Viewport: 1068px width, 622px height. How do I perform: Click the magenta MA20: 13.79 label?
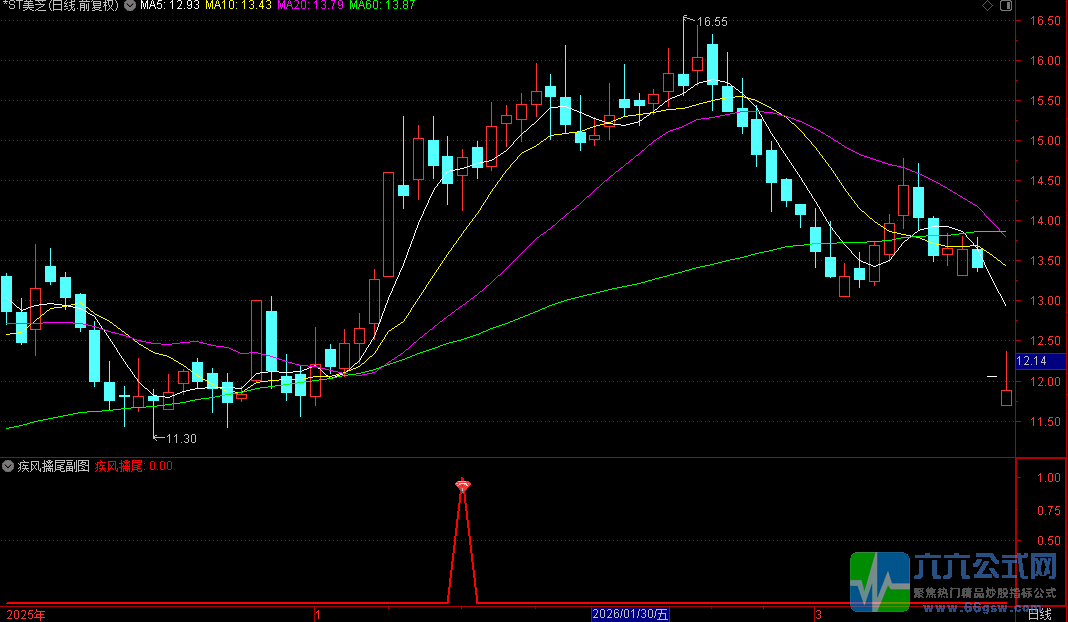311,5
